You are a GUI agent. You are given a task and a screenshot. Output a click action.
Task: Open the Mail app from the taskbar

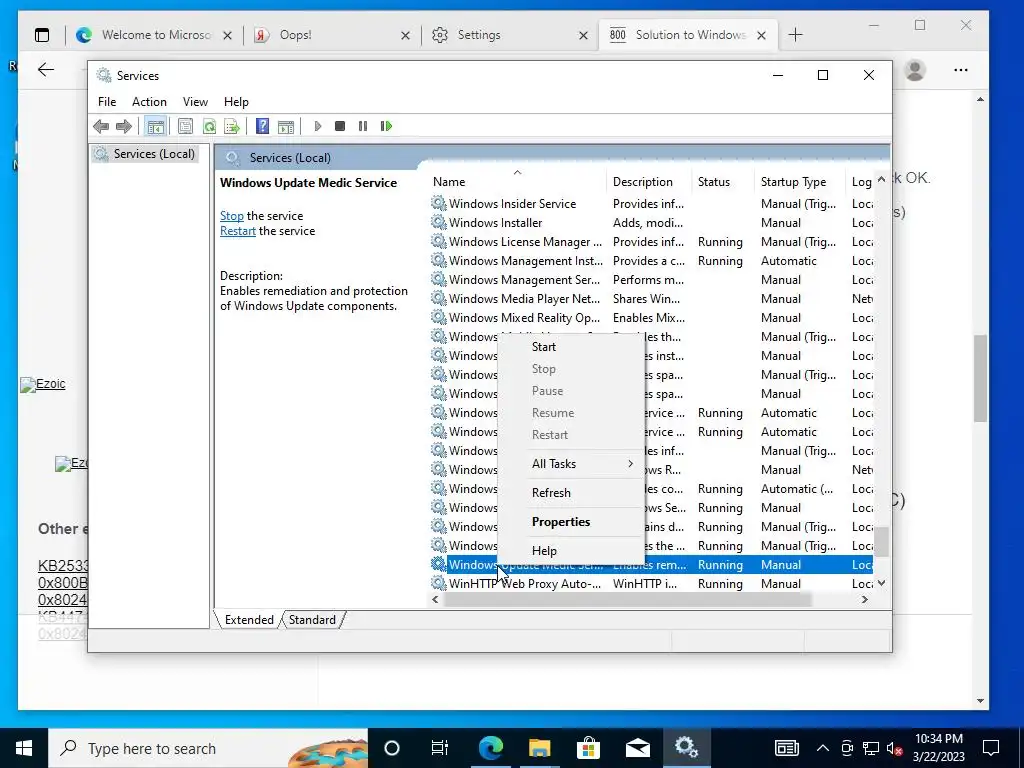637,748
